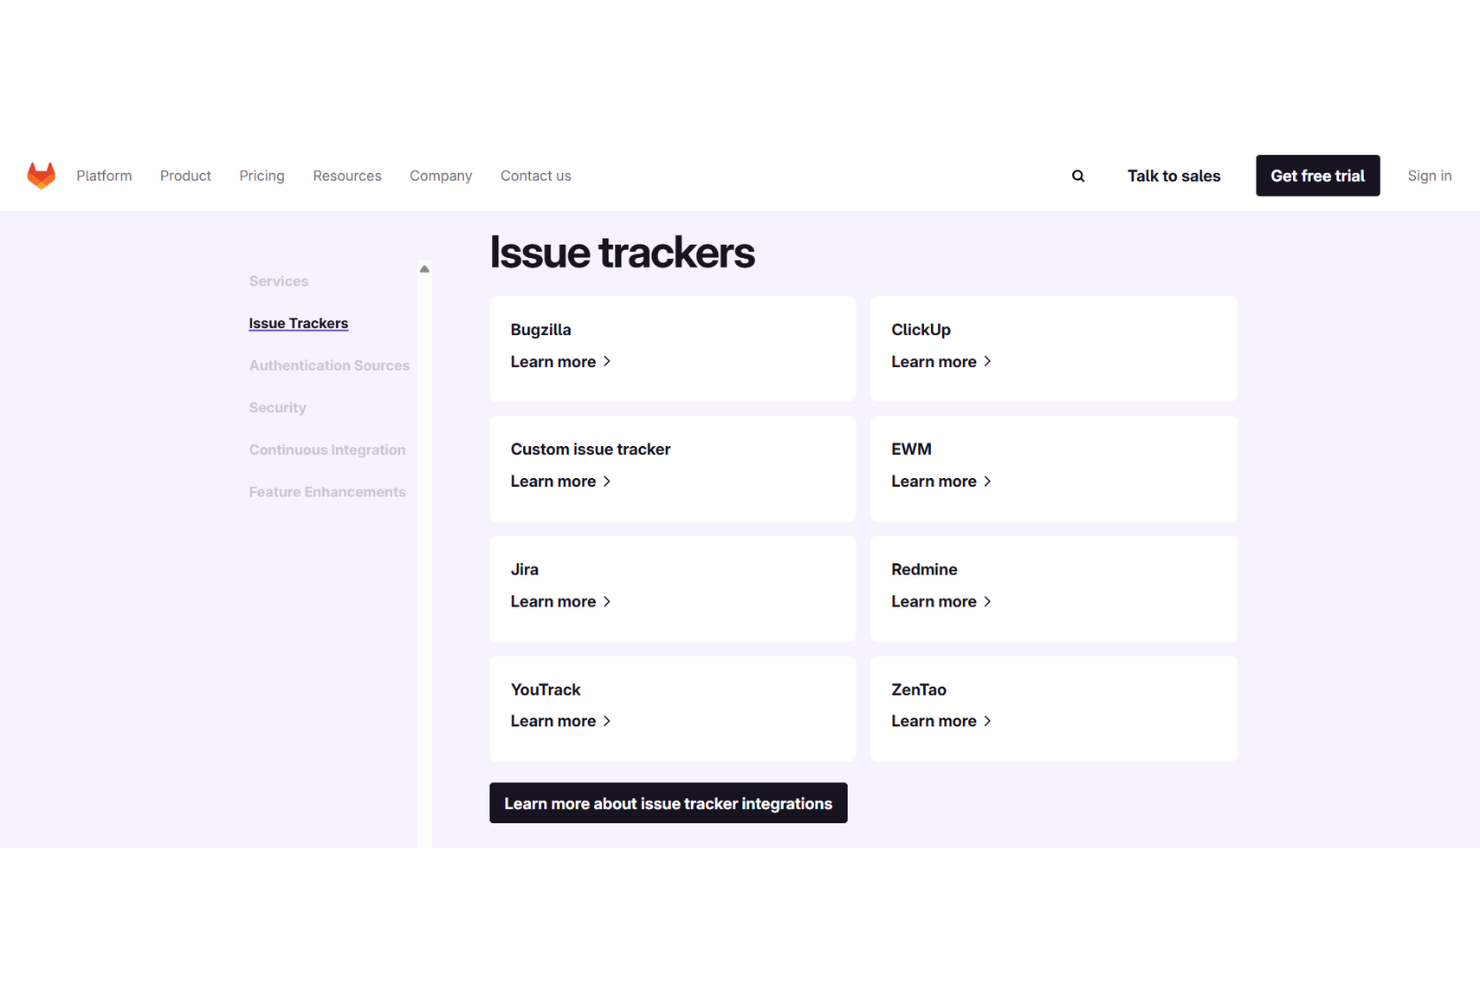Select Talk to sales

pyautogui.click(x=1173, y=175)
